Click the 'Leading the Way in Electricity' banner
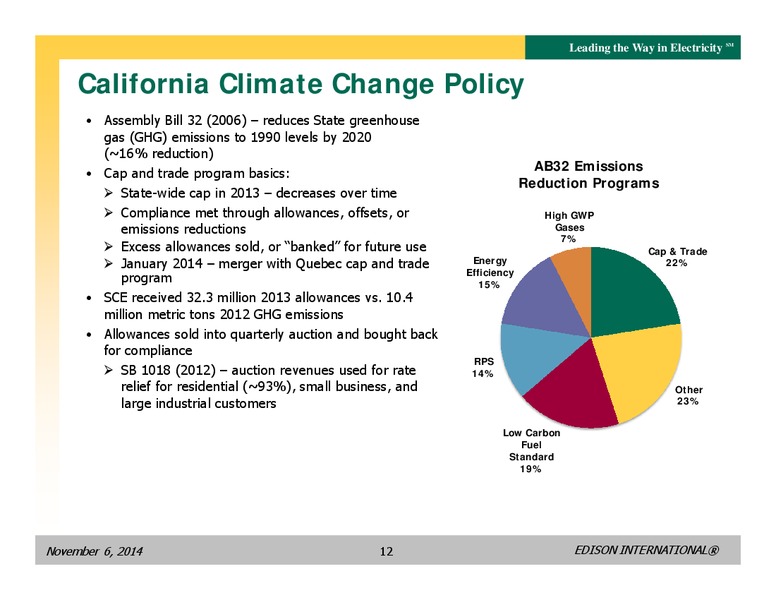 click(632, 48)
